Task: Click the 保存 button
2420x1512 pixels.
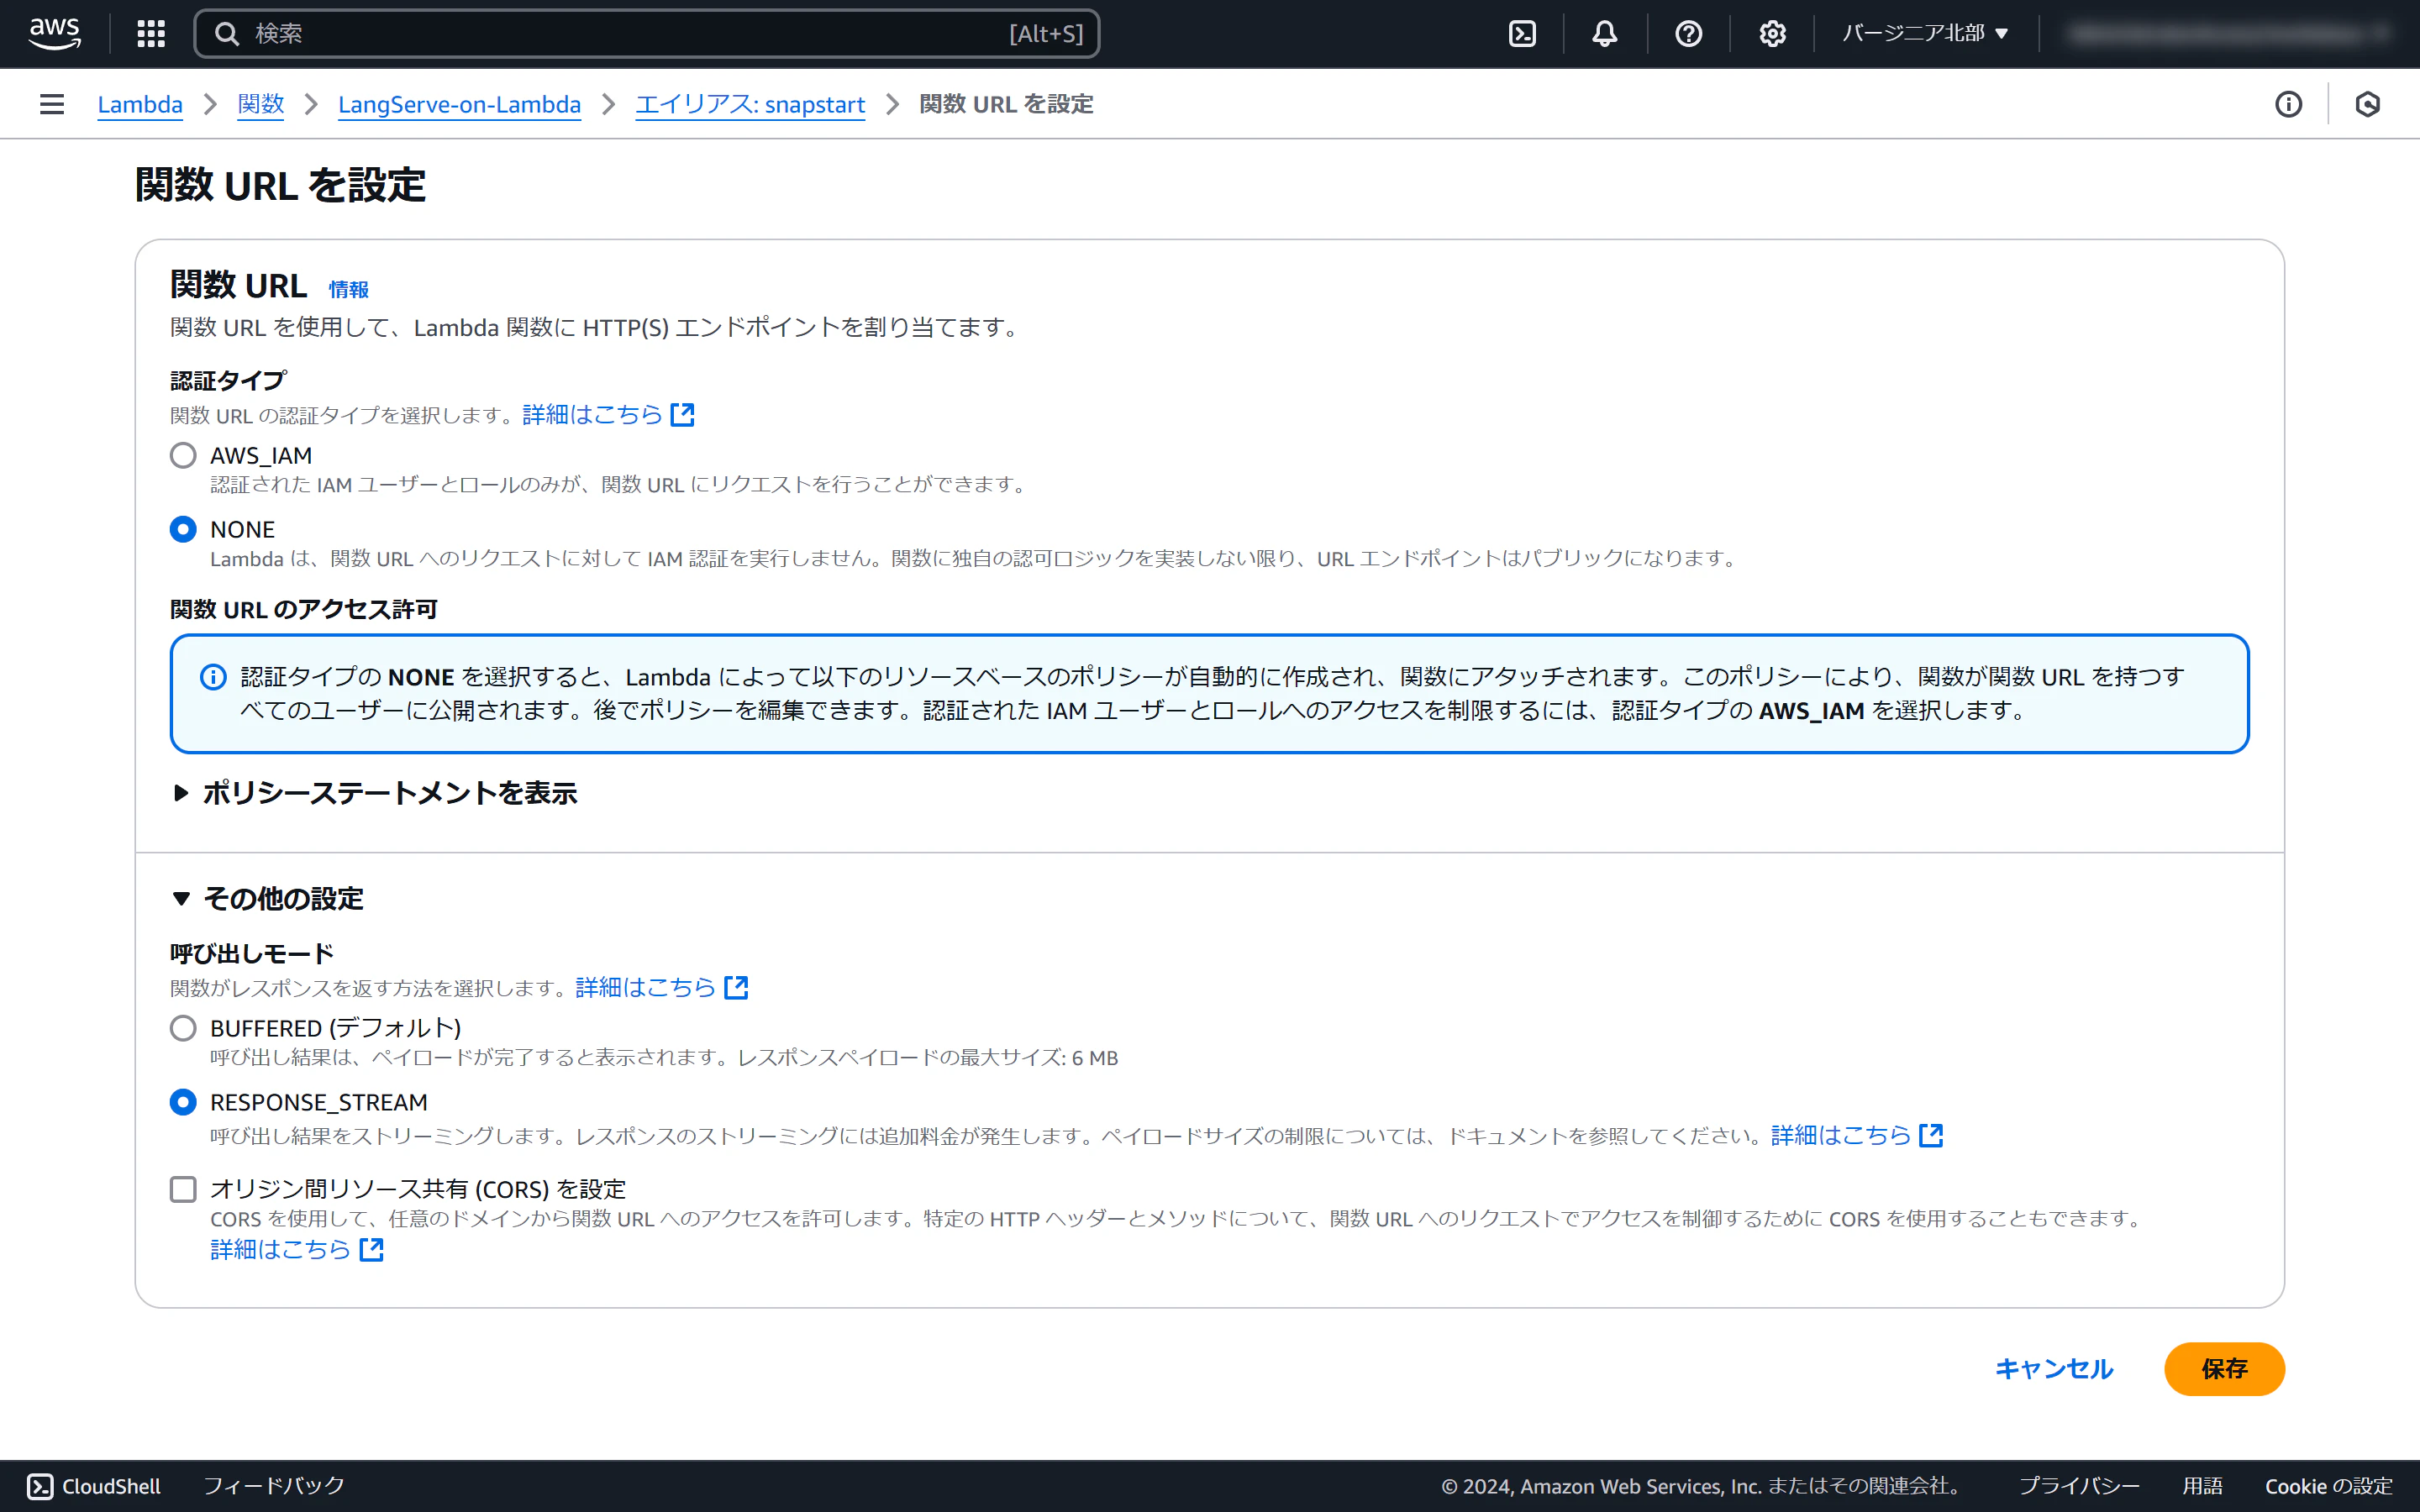Action: point(2224,1369)
